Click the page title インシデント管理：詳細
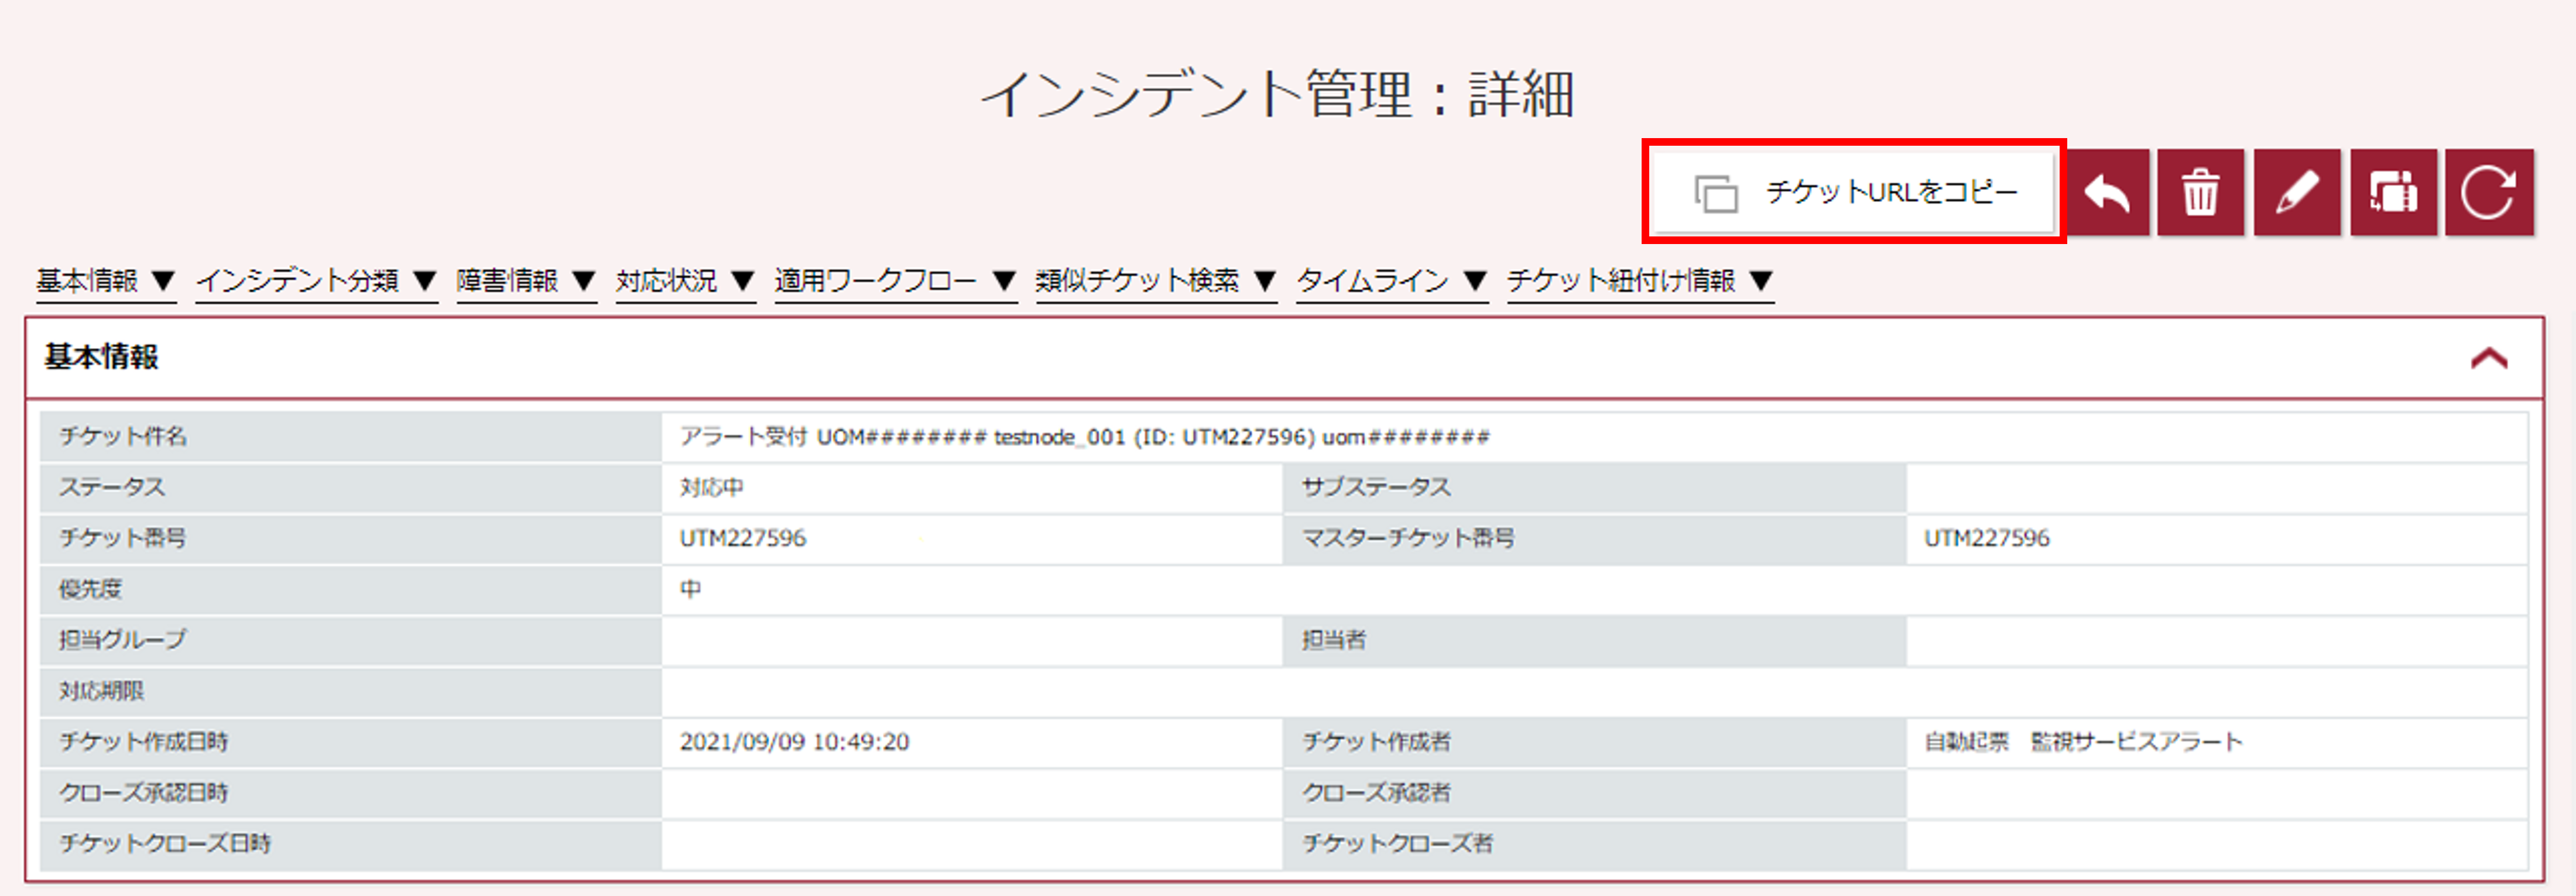This screenshot has width=2576, height=896. click(1278, 95)
